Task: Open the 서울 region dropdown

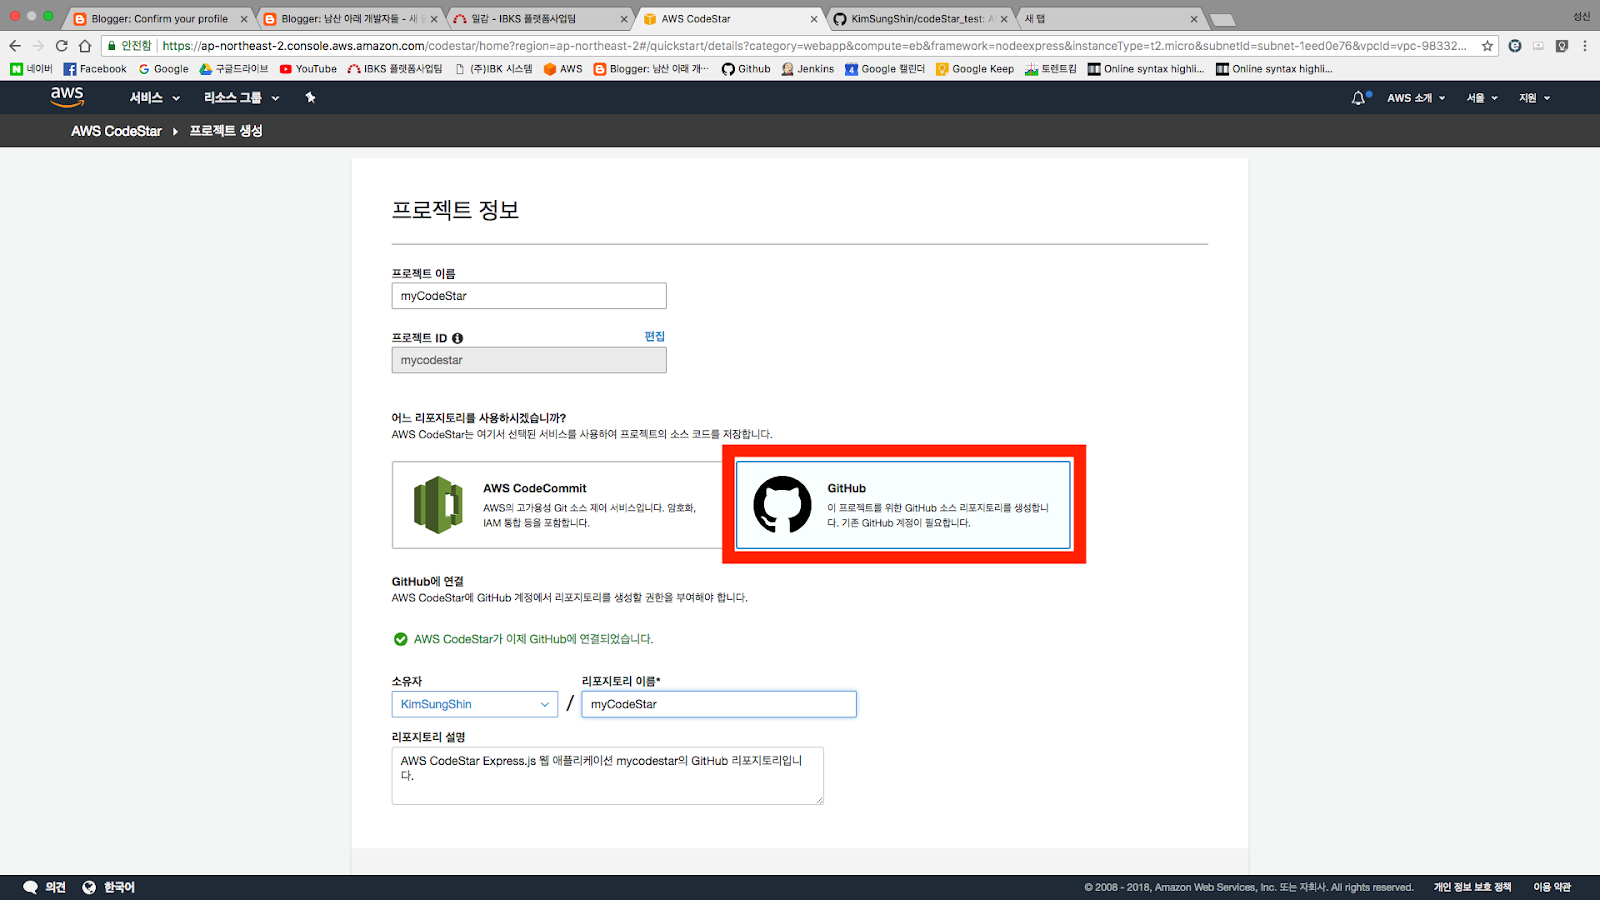Action: point(1482,98)
